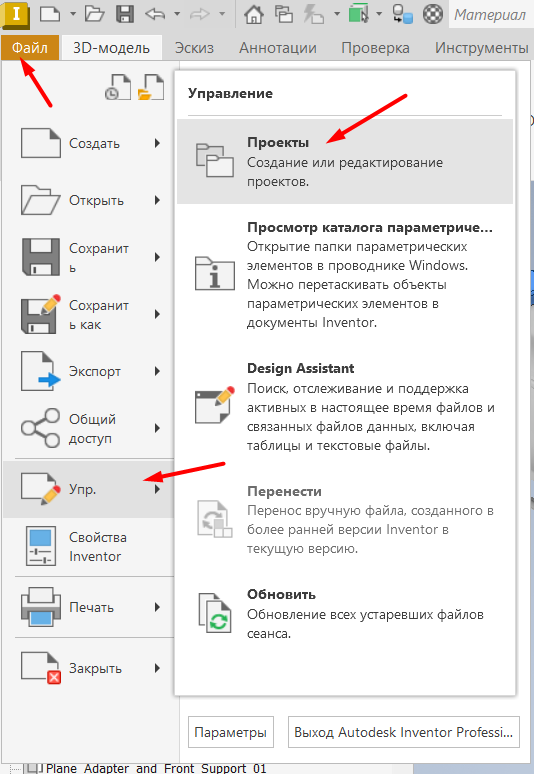Image resolution: width=534 pixels, height=774 pixels.
Task: Select the Обновить update entry
Action: tap(345, 614)
